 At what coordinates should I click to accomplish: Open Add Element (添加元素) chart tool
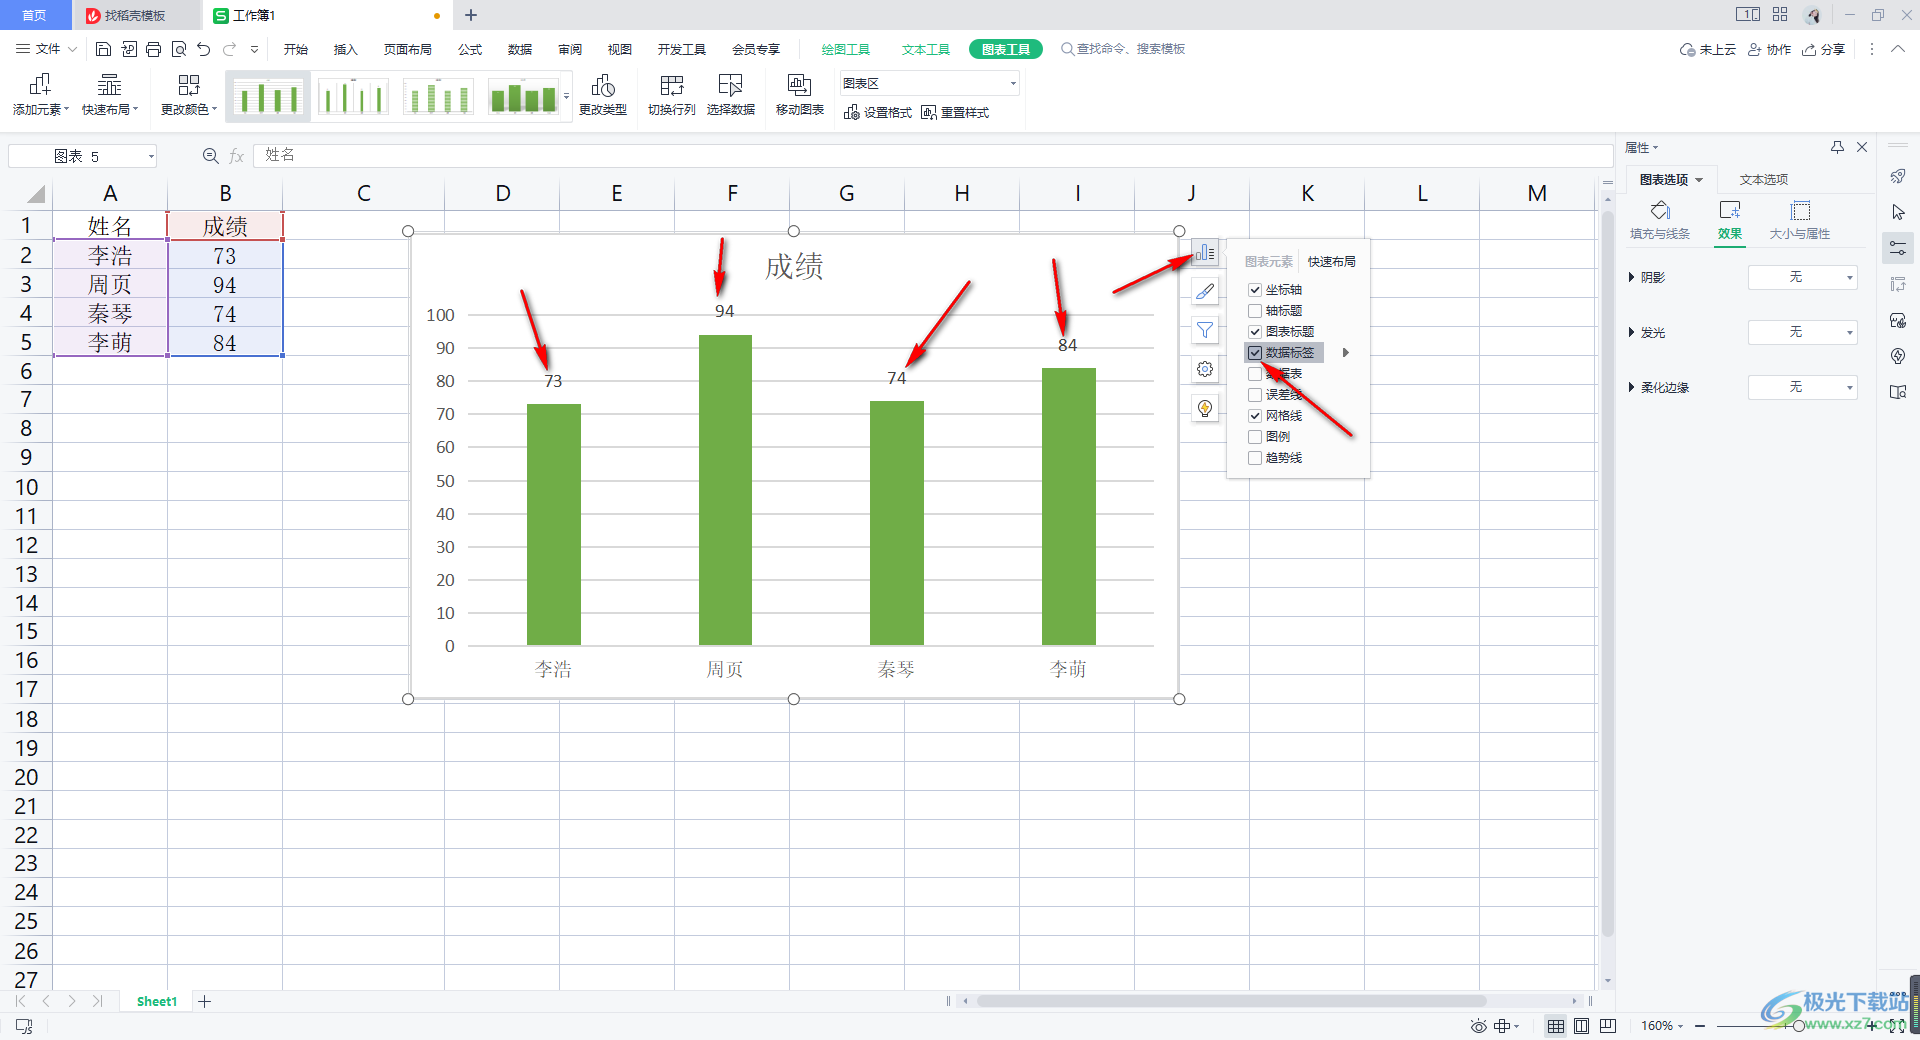coord(41,95)
